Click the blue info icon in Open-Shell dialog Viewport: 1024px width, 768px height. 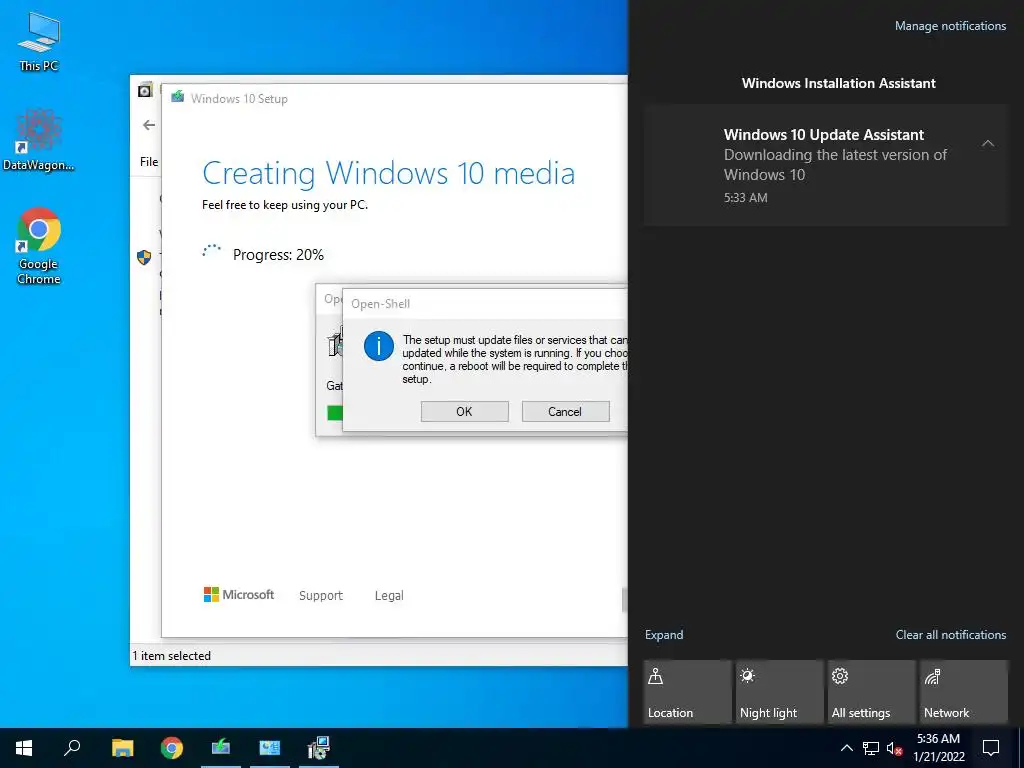[379, 346]
